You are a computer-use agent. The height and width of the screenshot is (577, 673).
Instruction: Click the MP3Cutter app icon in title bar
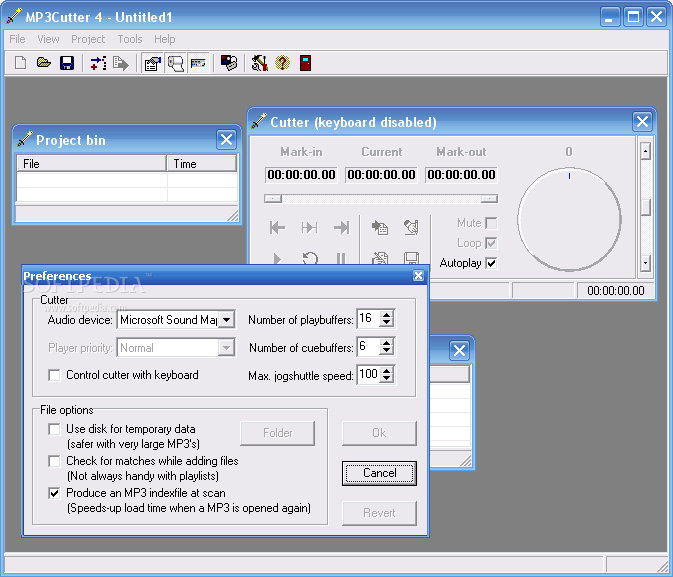pos(14,16)
